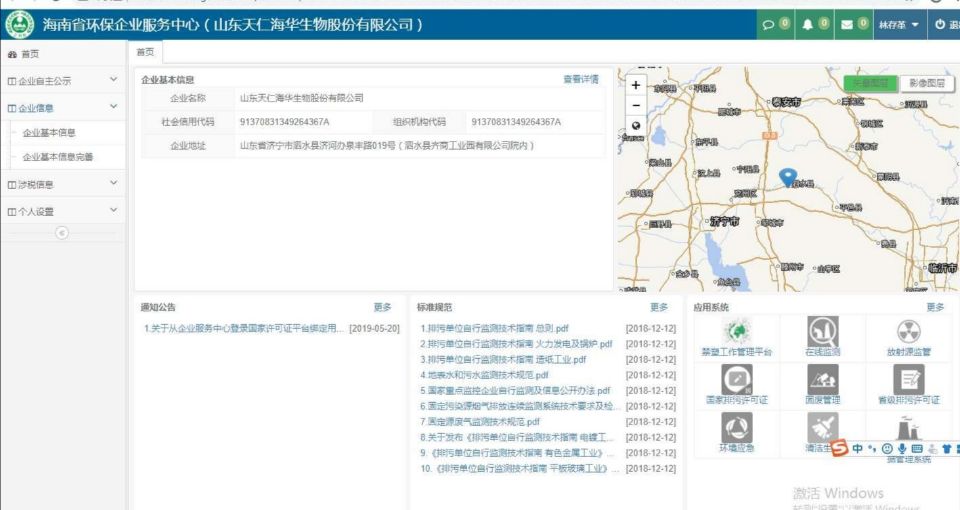Open the 在线监测 app icon
Viewport: 960px width, 510px height.
coord(823,332)
